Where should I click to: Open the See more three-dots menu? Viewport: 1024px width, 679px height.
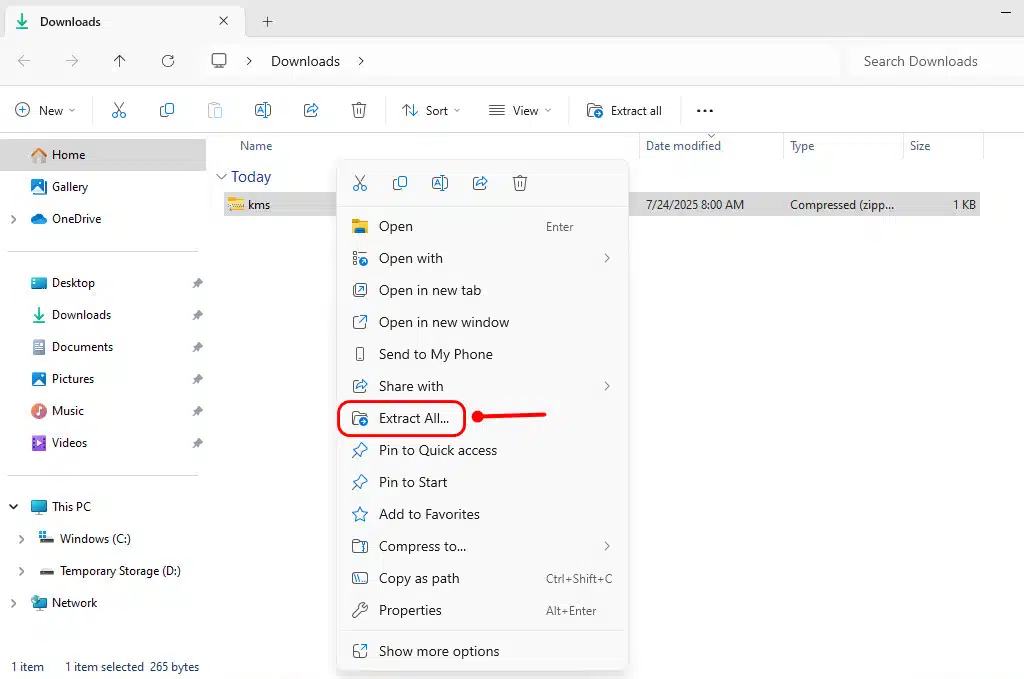click(x=705, y=111)
